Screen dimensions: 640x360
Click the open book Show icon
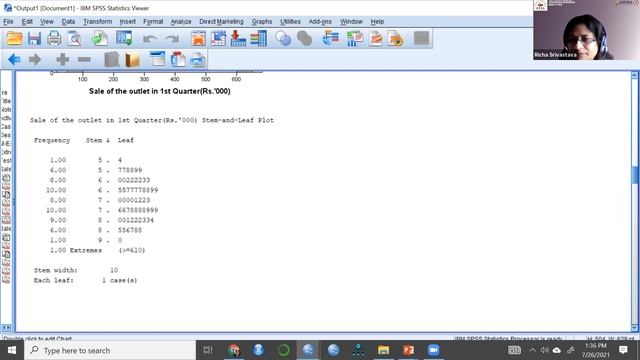(x=132, y=60)
